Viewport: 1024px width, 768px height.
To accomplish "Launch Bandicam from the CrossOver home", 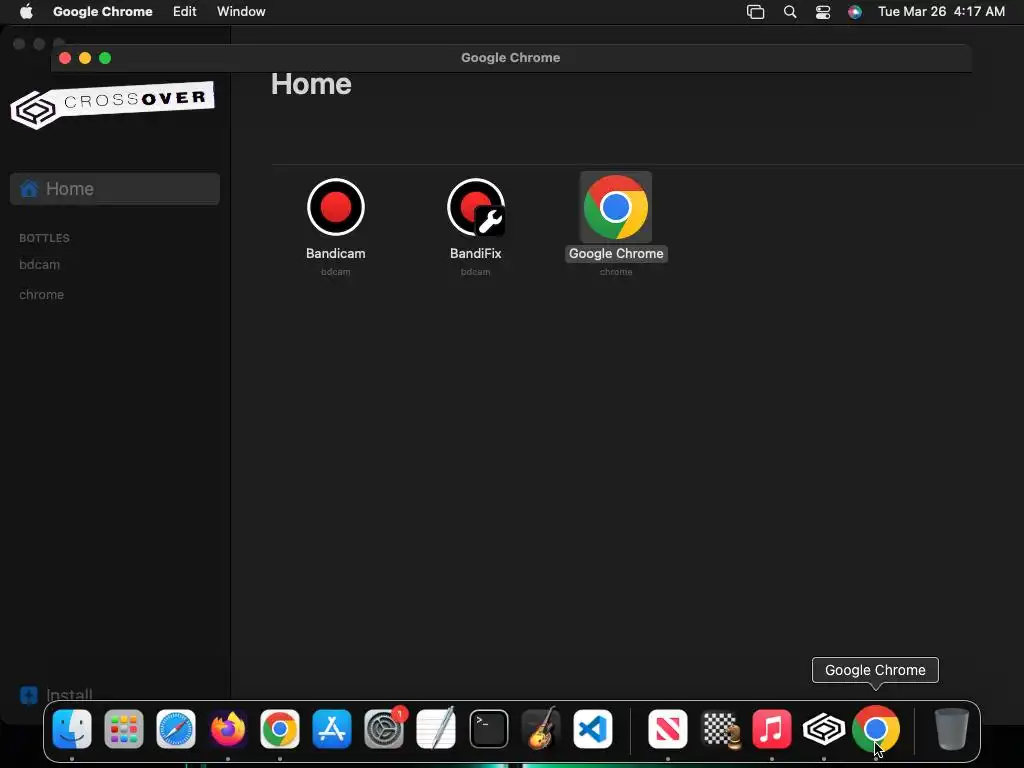I will (x=336, y=207).
